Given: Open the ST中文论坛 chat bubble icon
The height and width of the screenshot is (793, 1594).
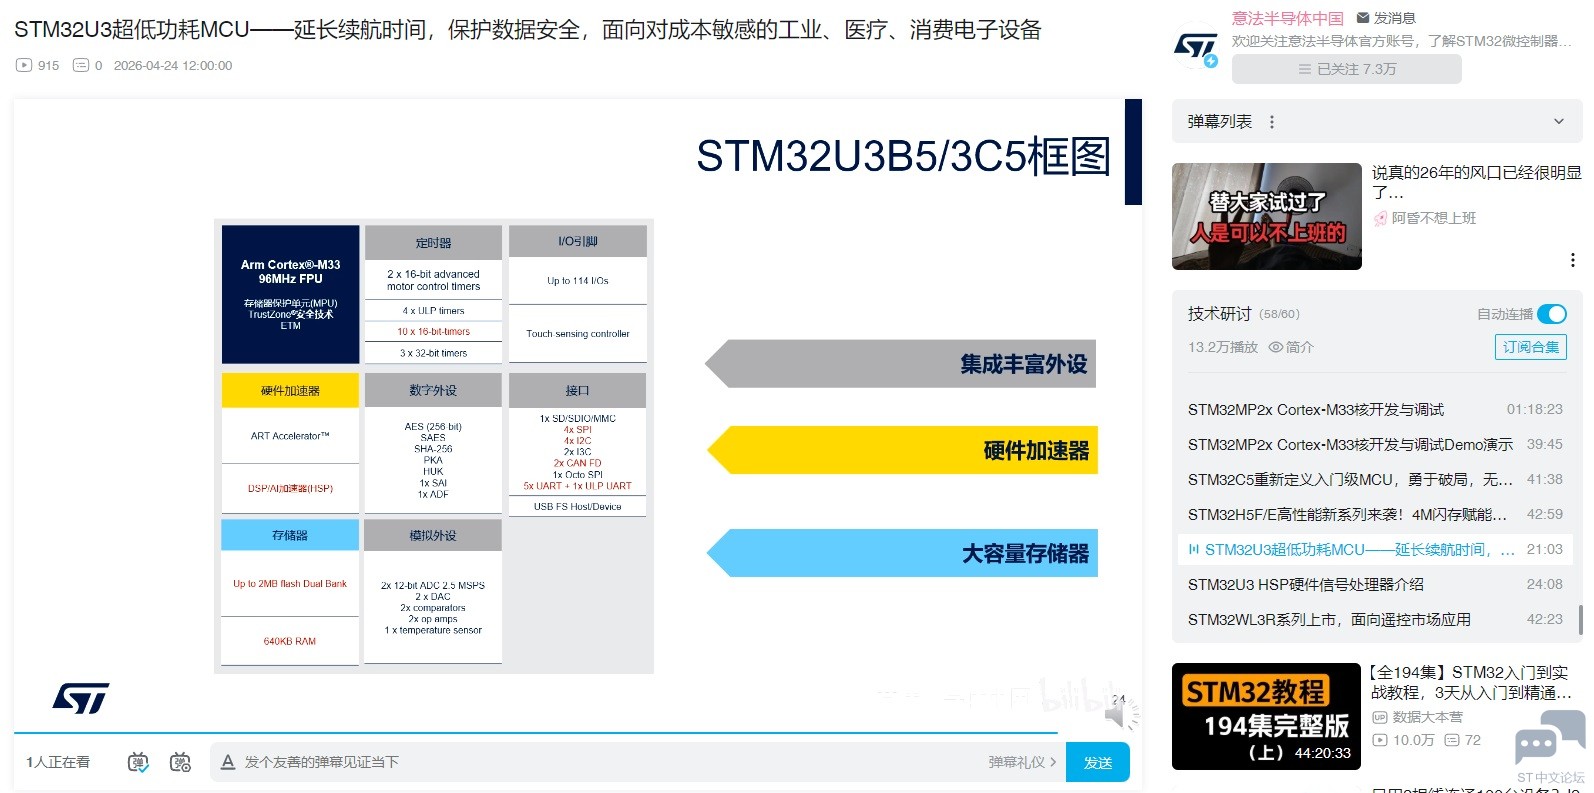Looking at the screenshot, I should (1551, 738).
